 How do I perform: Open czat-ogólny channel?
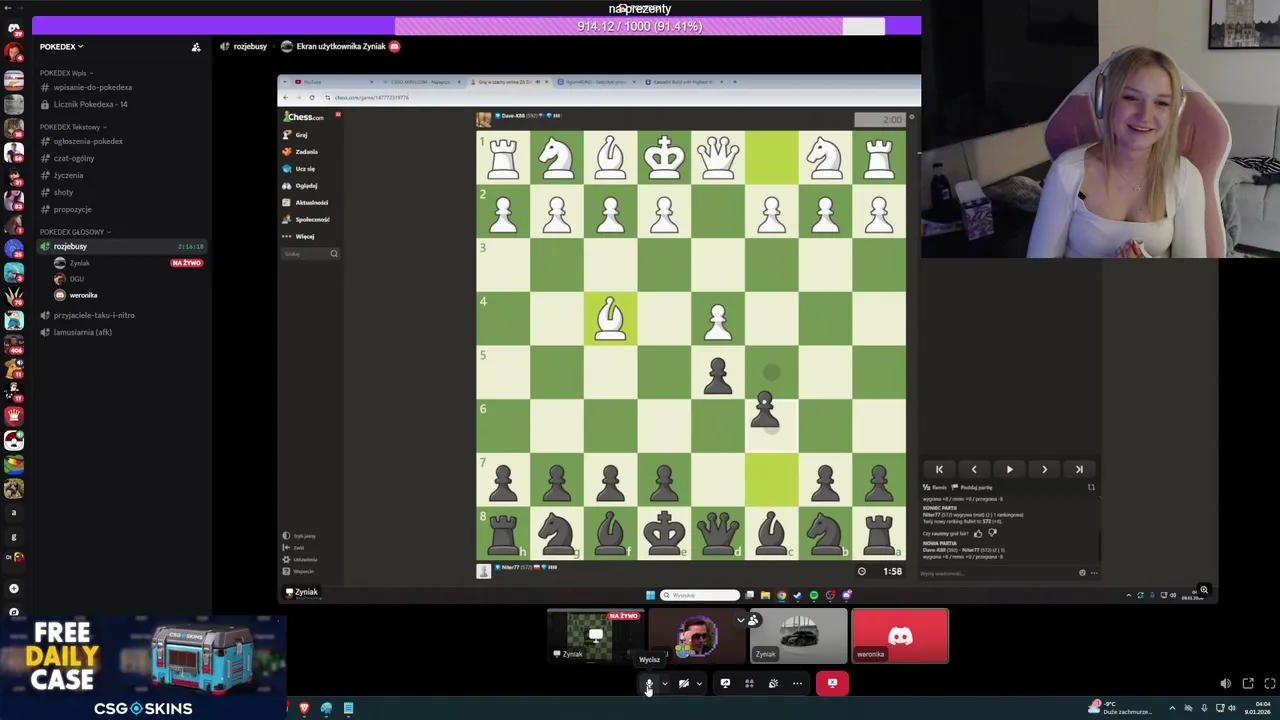(74, 158)
